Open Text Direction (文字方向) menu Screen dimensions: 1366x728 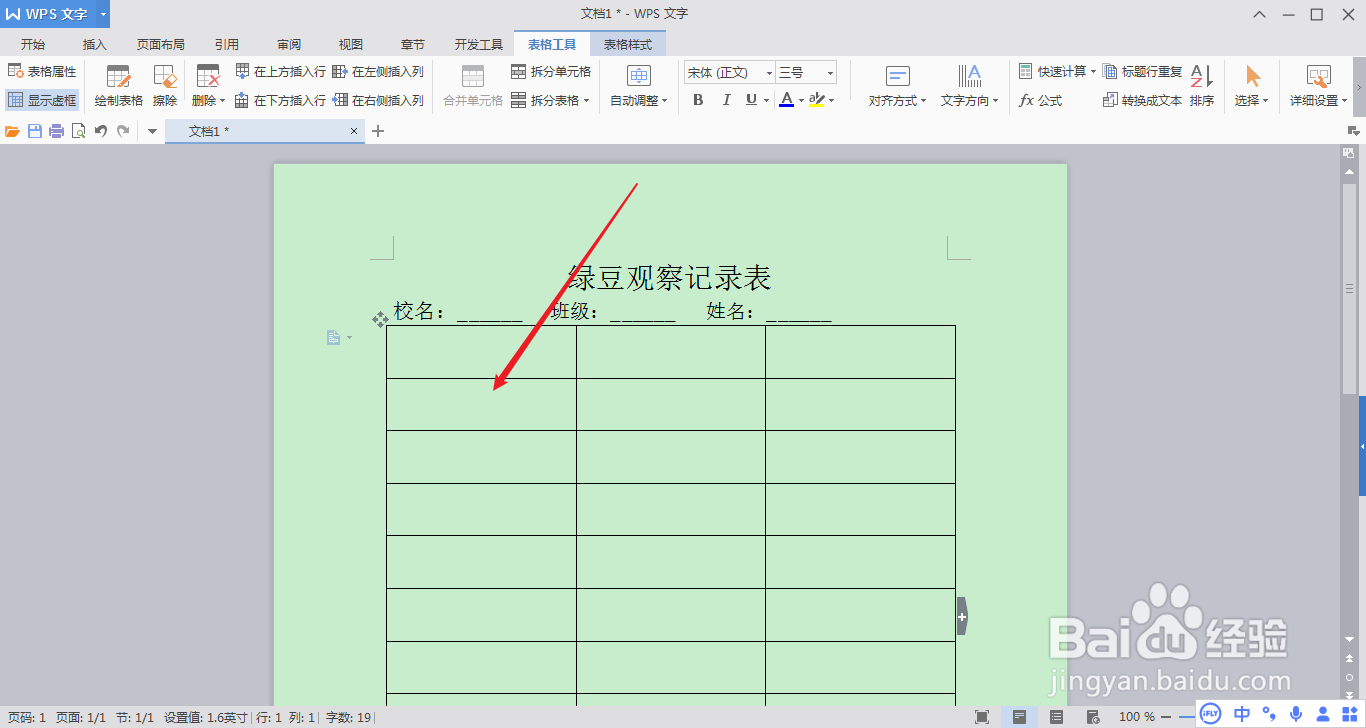pos(970,86)
